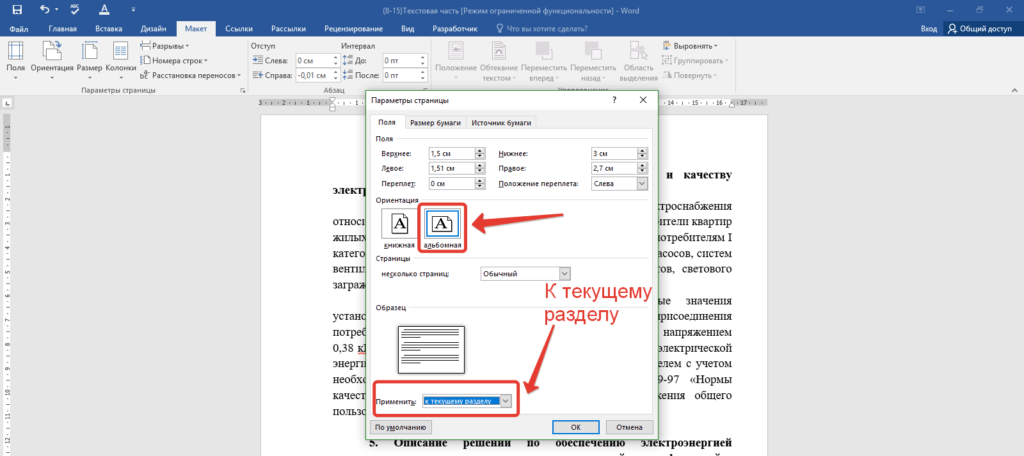Click the Размер page size icon

[x=90, y=58]
